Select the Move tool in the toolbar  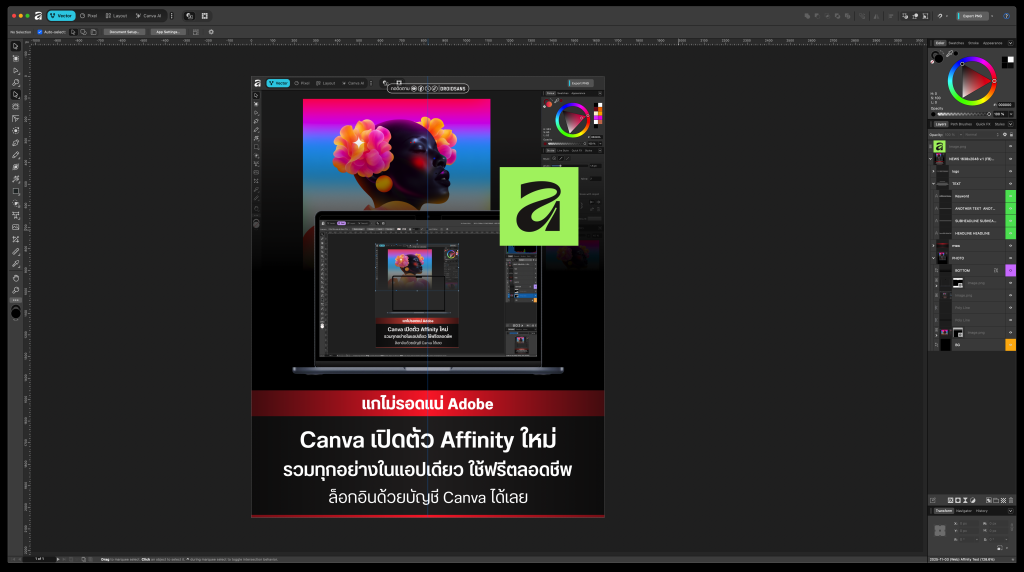click(16, 46)
